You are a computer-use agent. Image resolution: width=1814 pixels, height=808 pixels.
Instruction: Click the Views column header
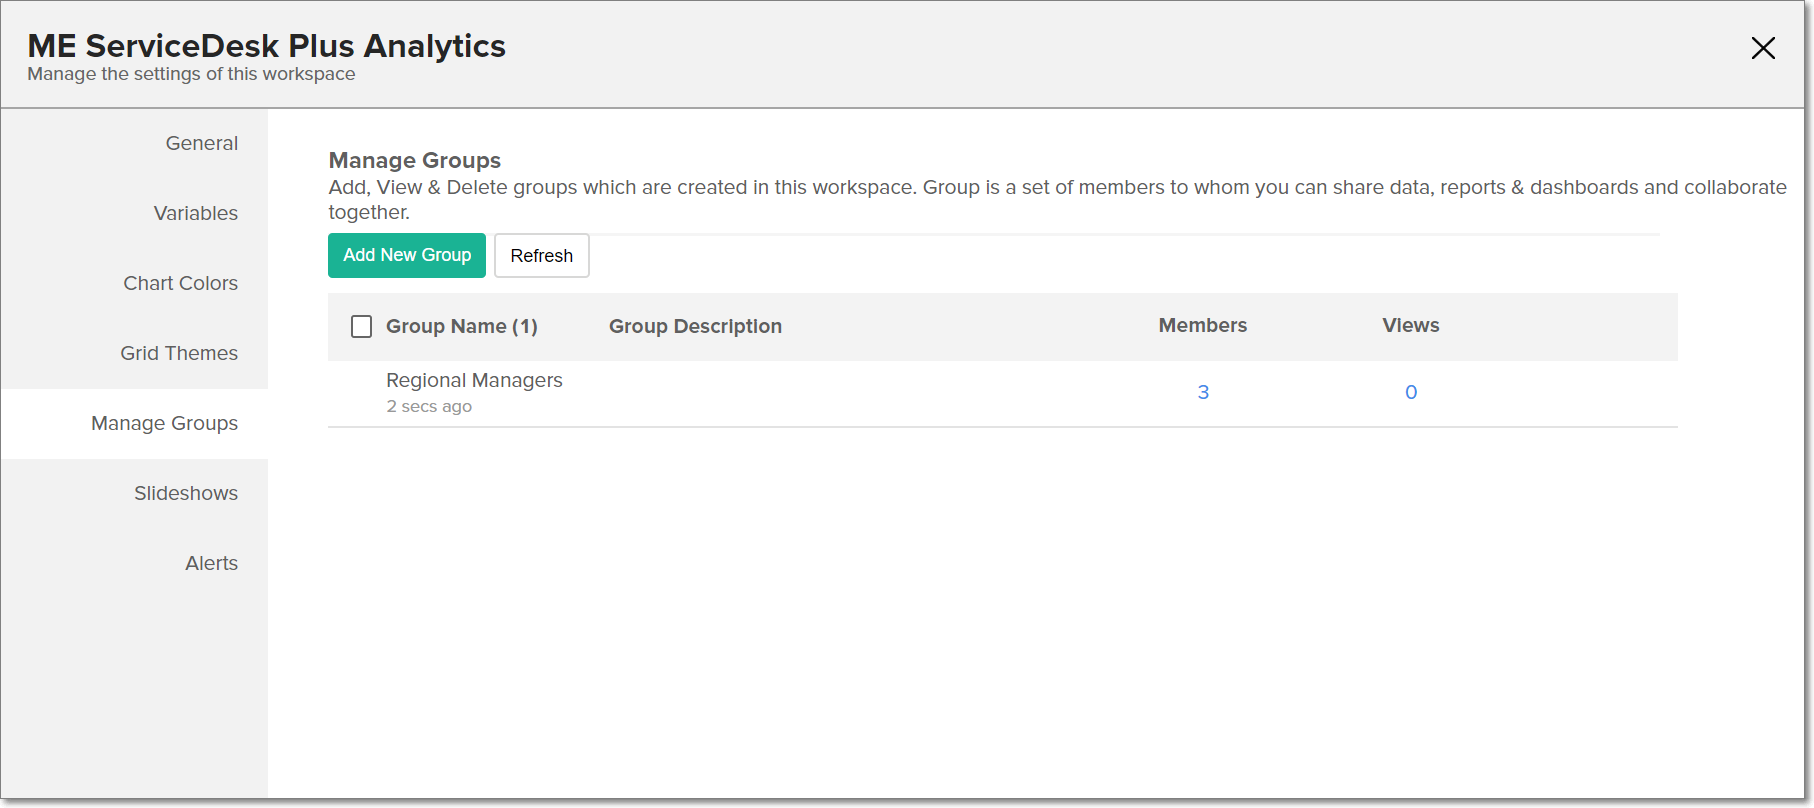pos(1410,325)
